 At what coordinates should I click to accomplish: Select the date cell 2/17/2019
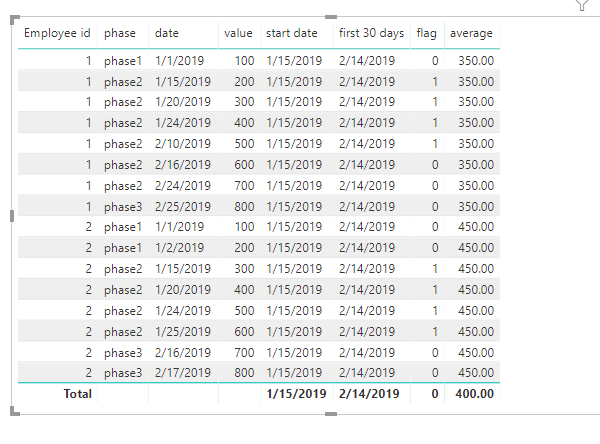click(183, 373)
